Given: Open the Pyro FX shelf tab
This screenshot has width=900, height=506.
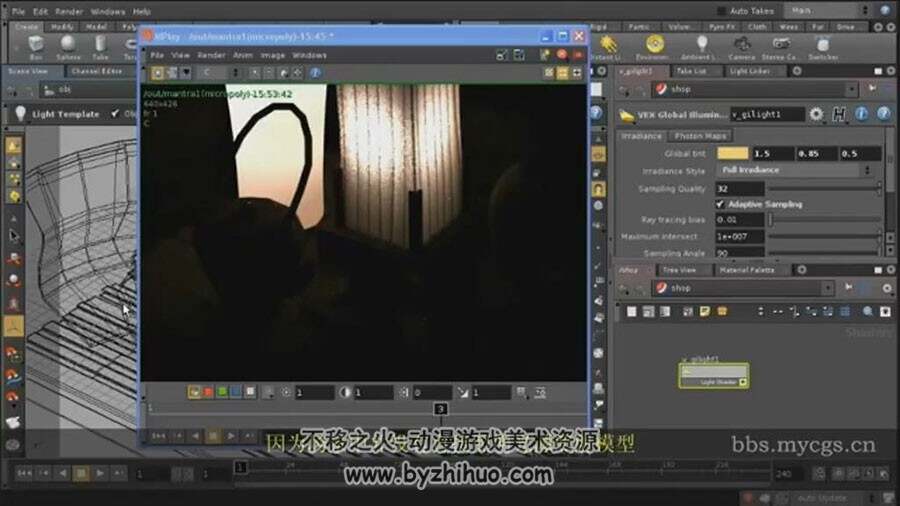Looking at the screenshot, I should pos(721,26).
